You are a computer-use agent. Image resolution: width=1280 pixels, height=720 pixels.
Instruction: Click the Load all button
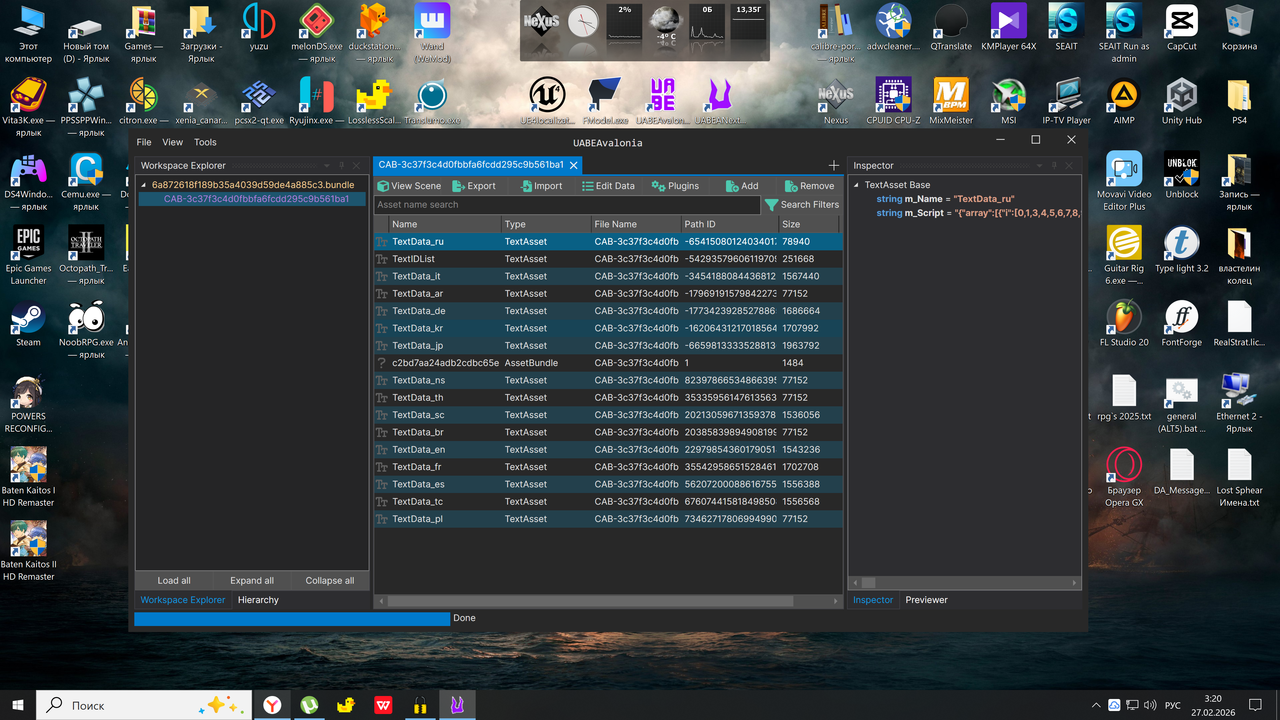[174, 580]
